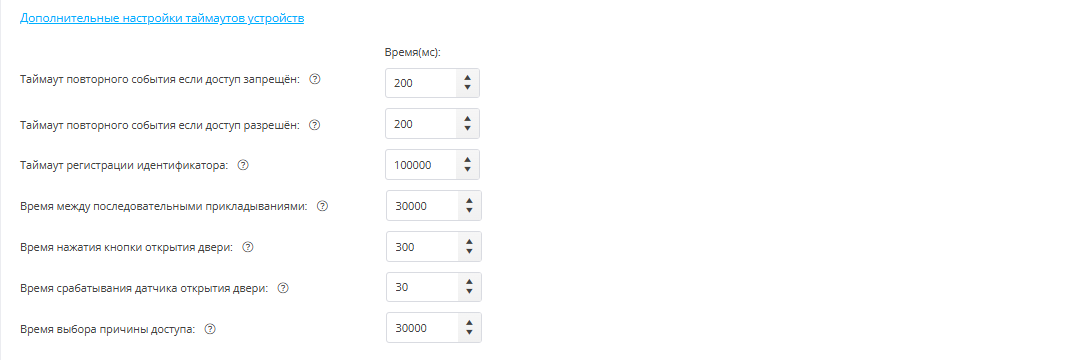Increase access allowed repeat event timeout value
Viewport: 1073px width, 360px height.
tap(467, 119)
